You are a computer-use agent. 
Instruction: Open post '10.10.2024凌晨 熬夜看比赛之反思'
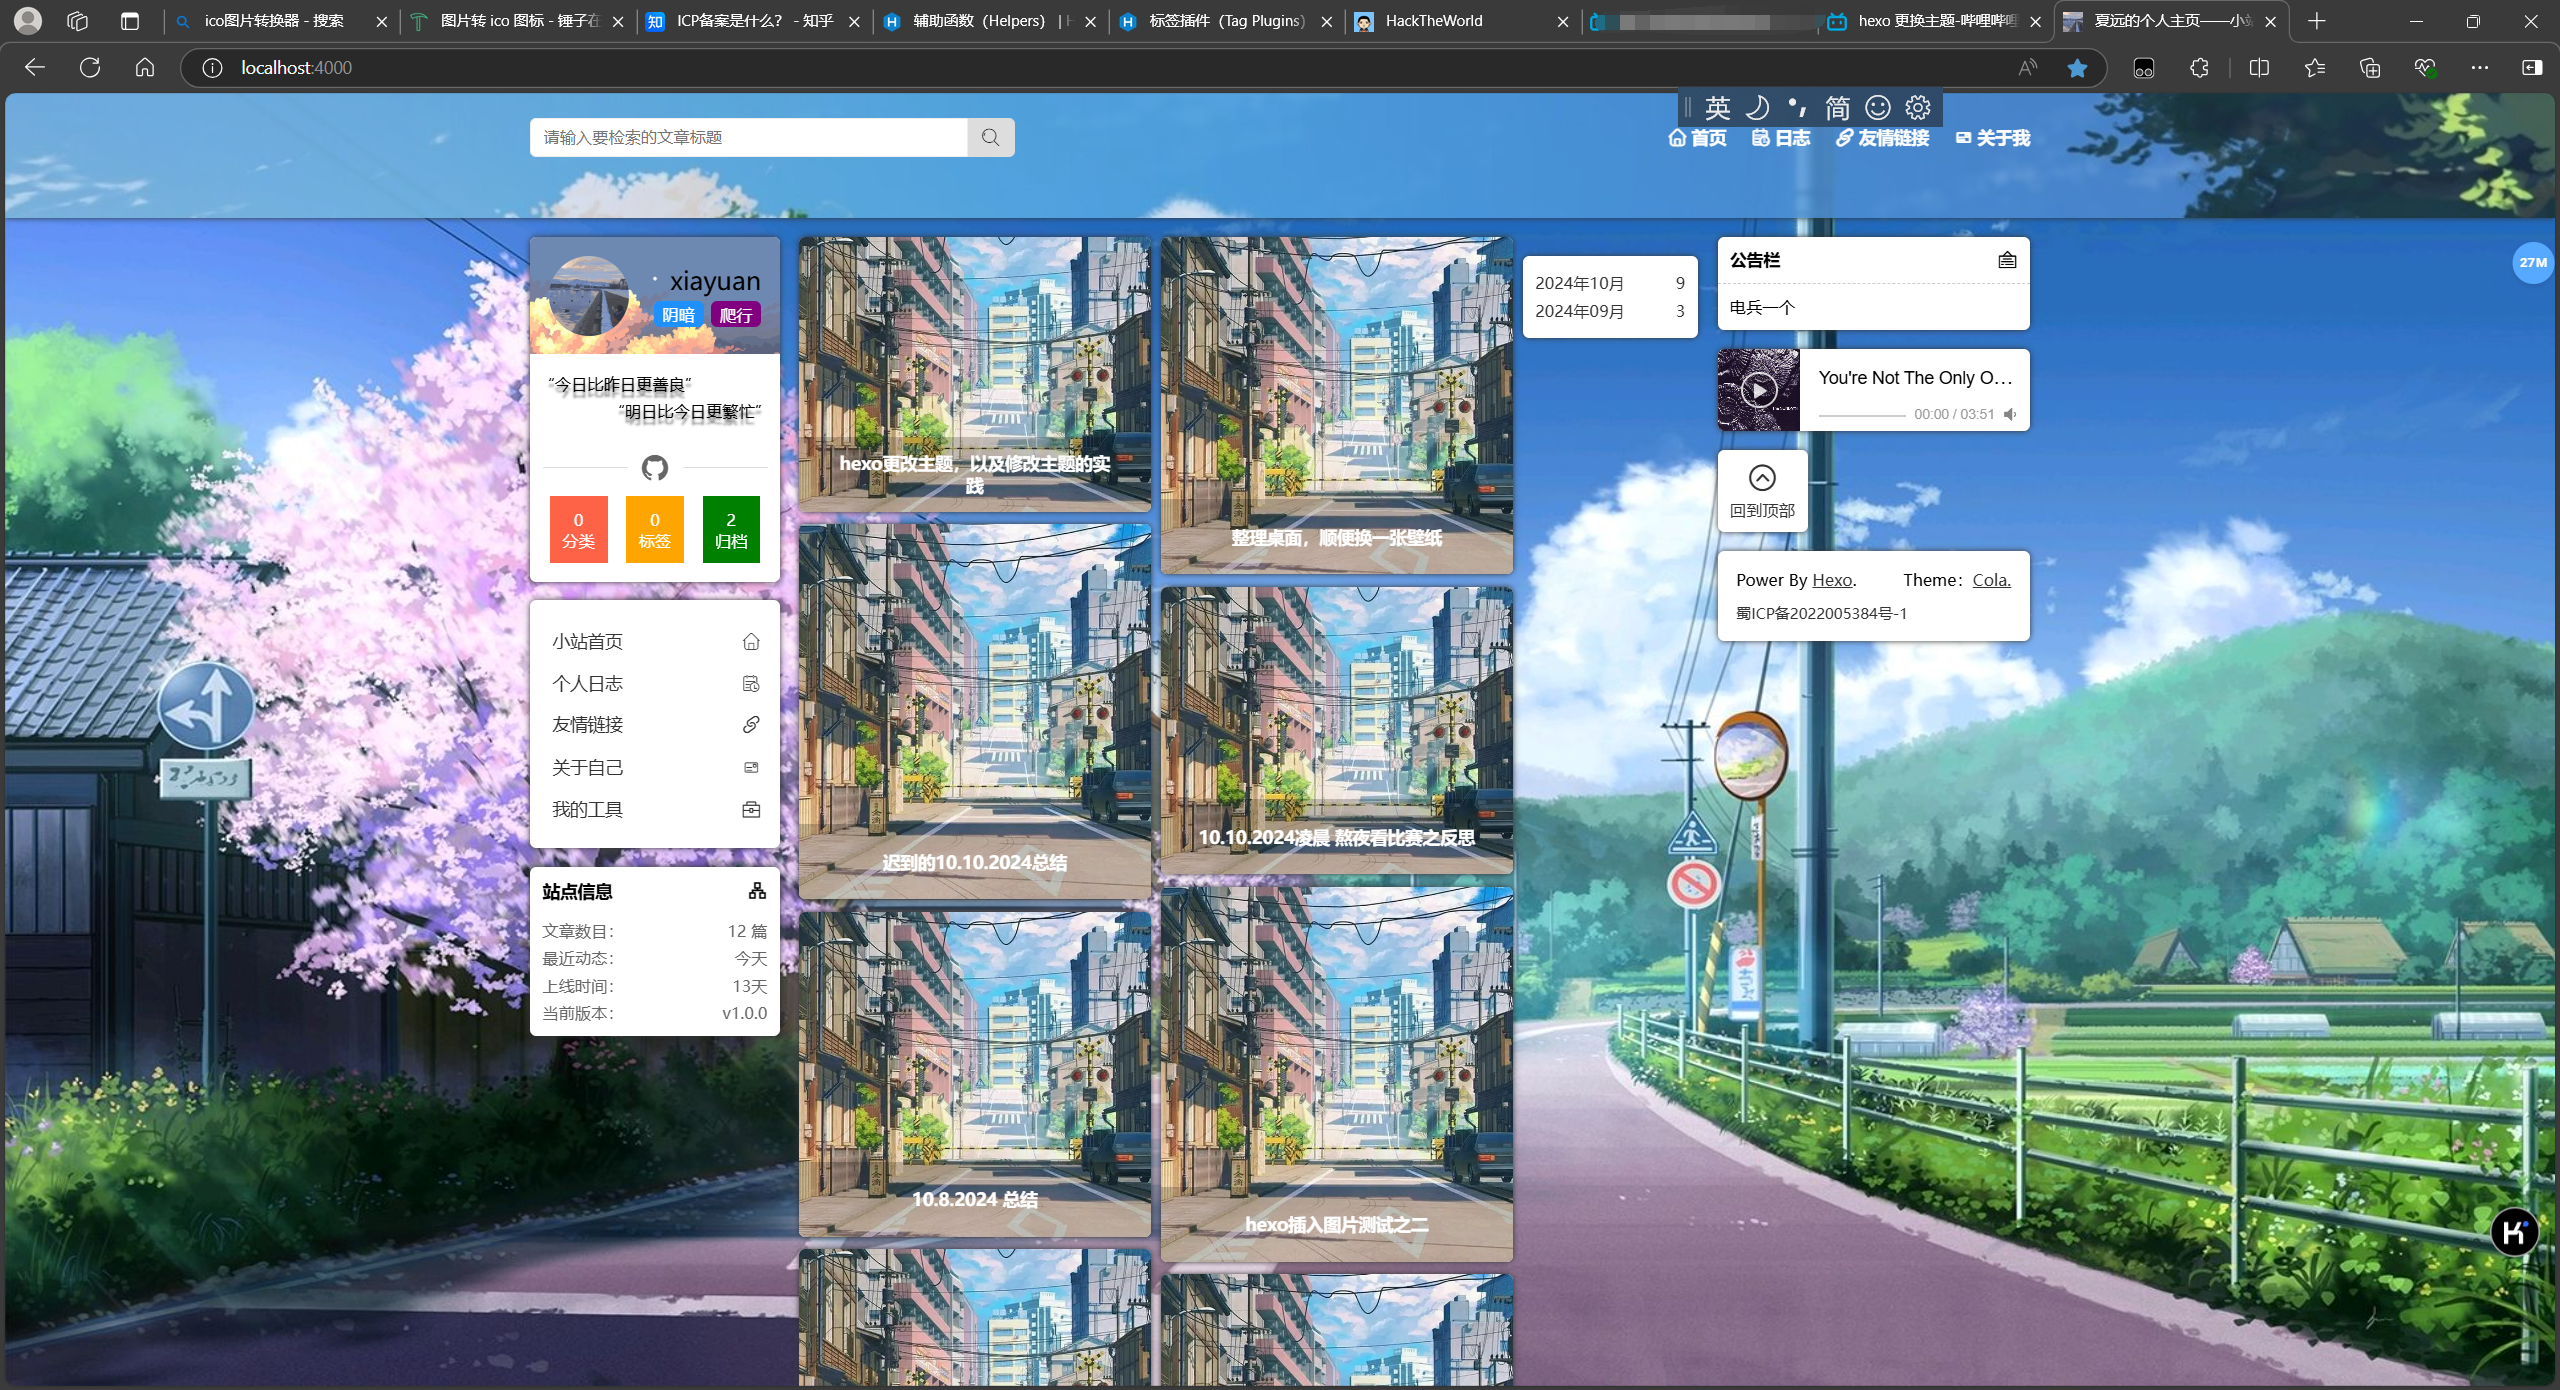click(1337, 730)
